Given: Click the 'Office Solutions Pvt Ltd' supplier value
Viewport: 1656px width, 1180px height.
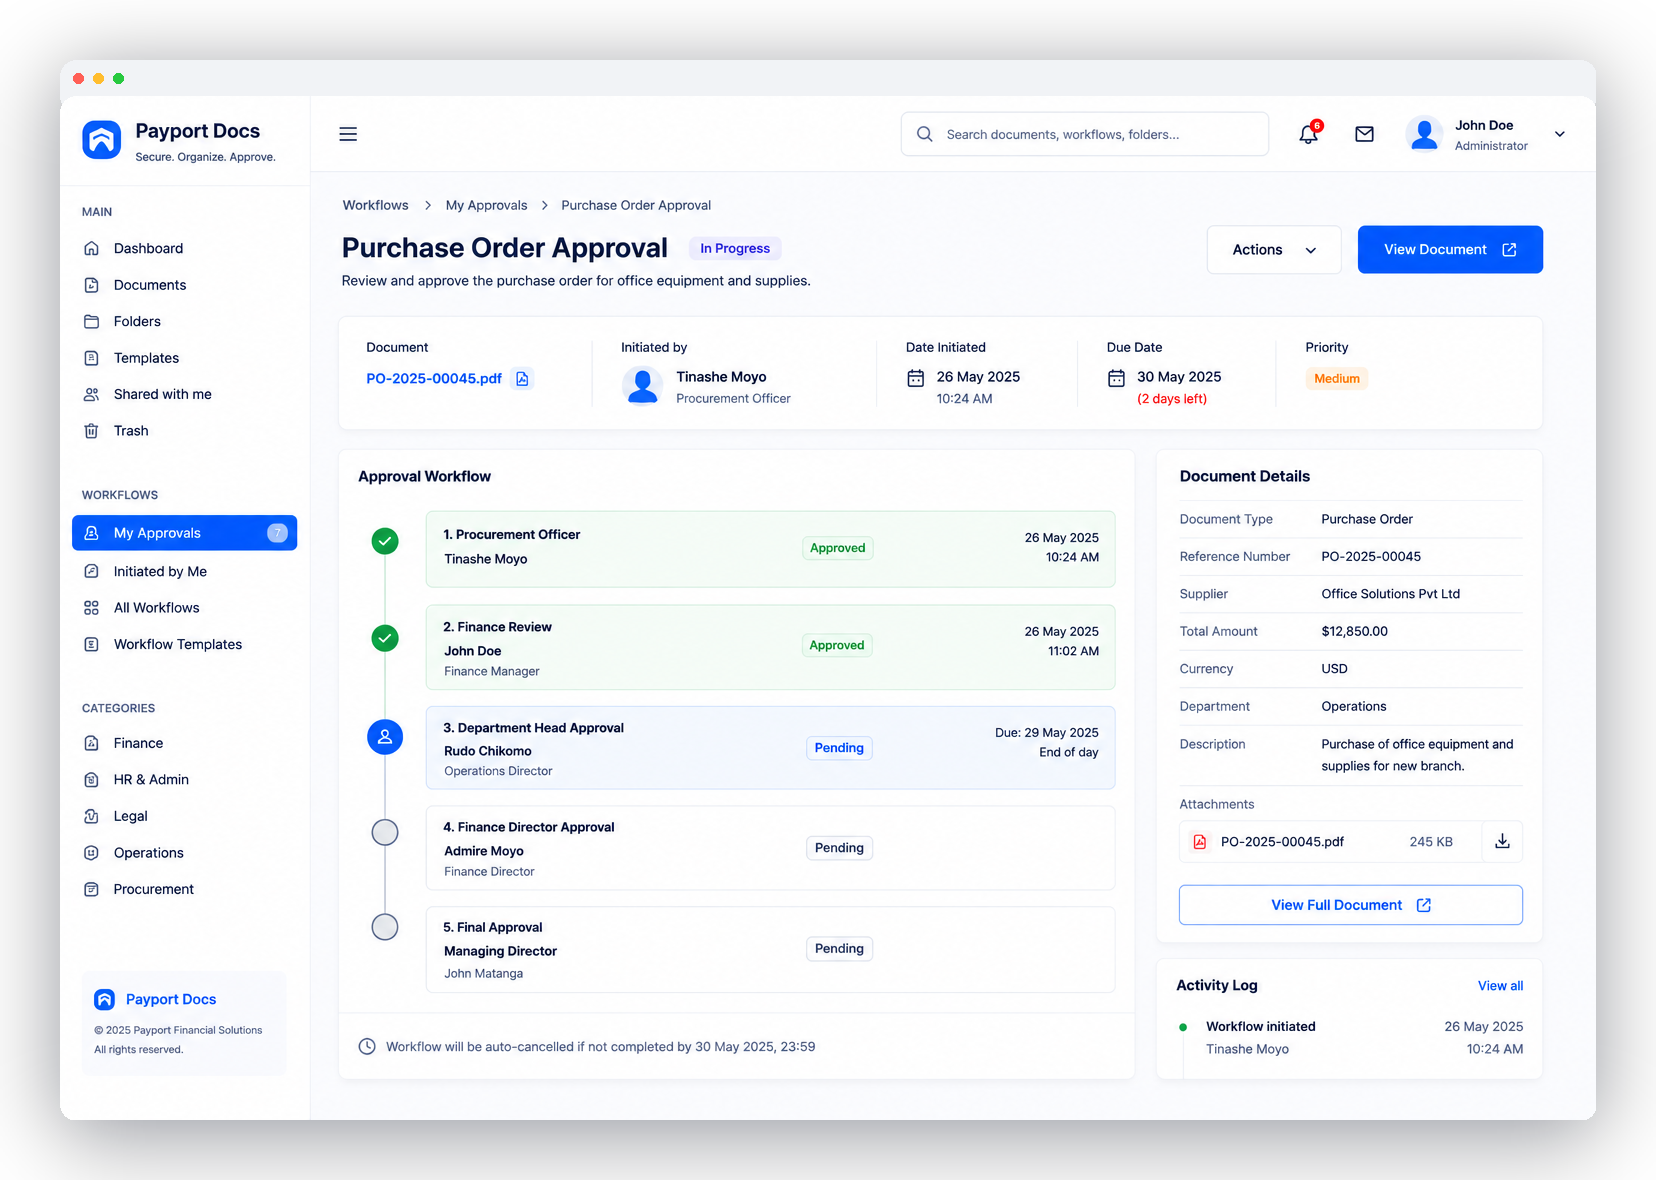Looking at the screenshot, I should point(1390,594).
